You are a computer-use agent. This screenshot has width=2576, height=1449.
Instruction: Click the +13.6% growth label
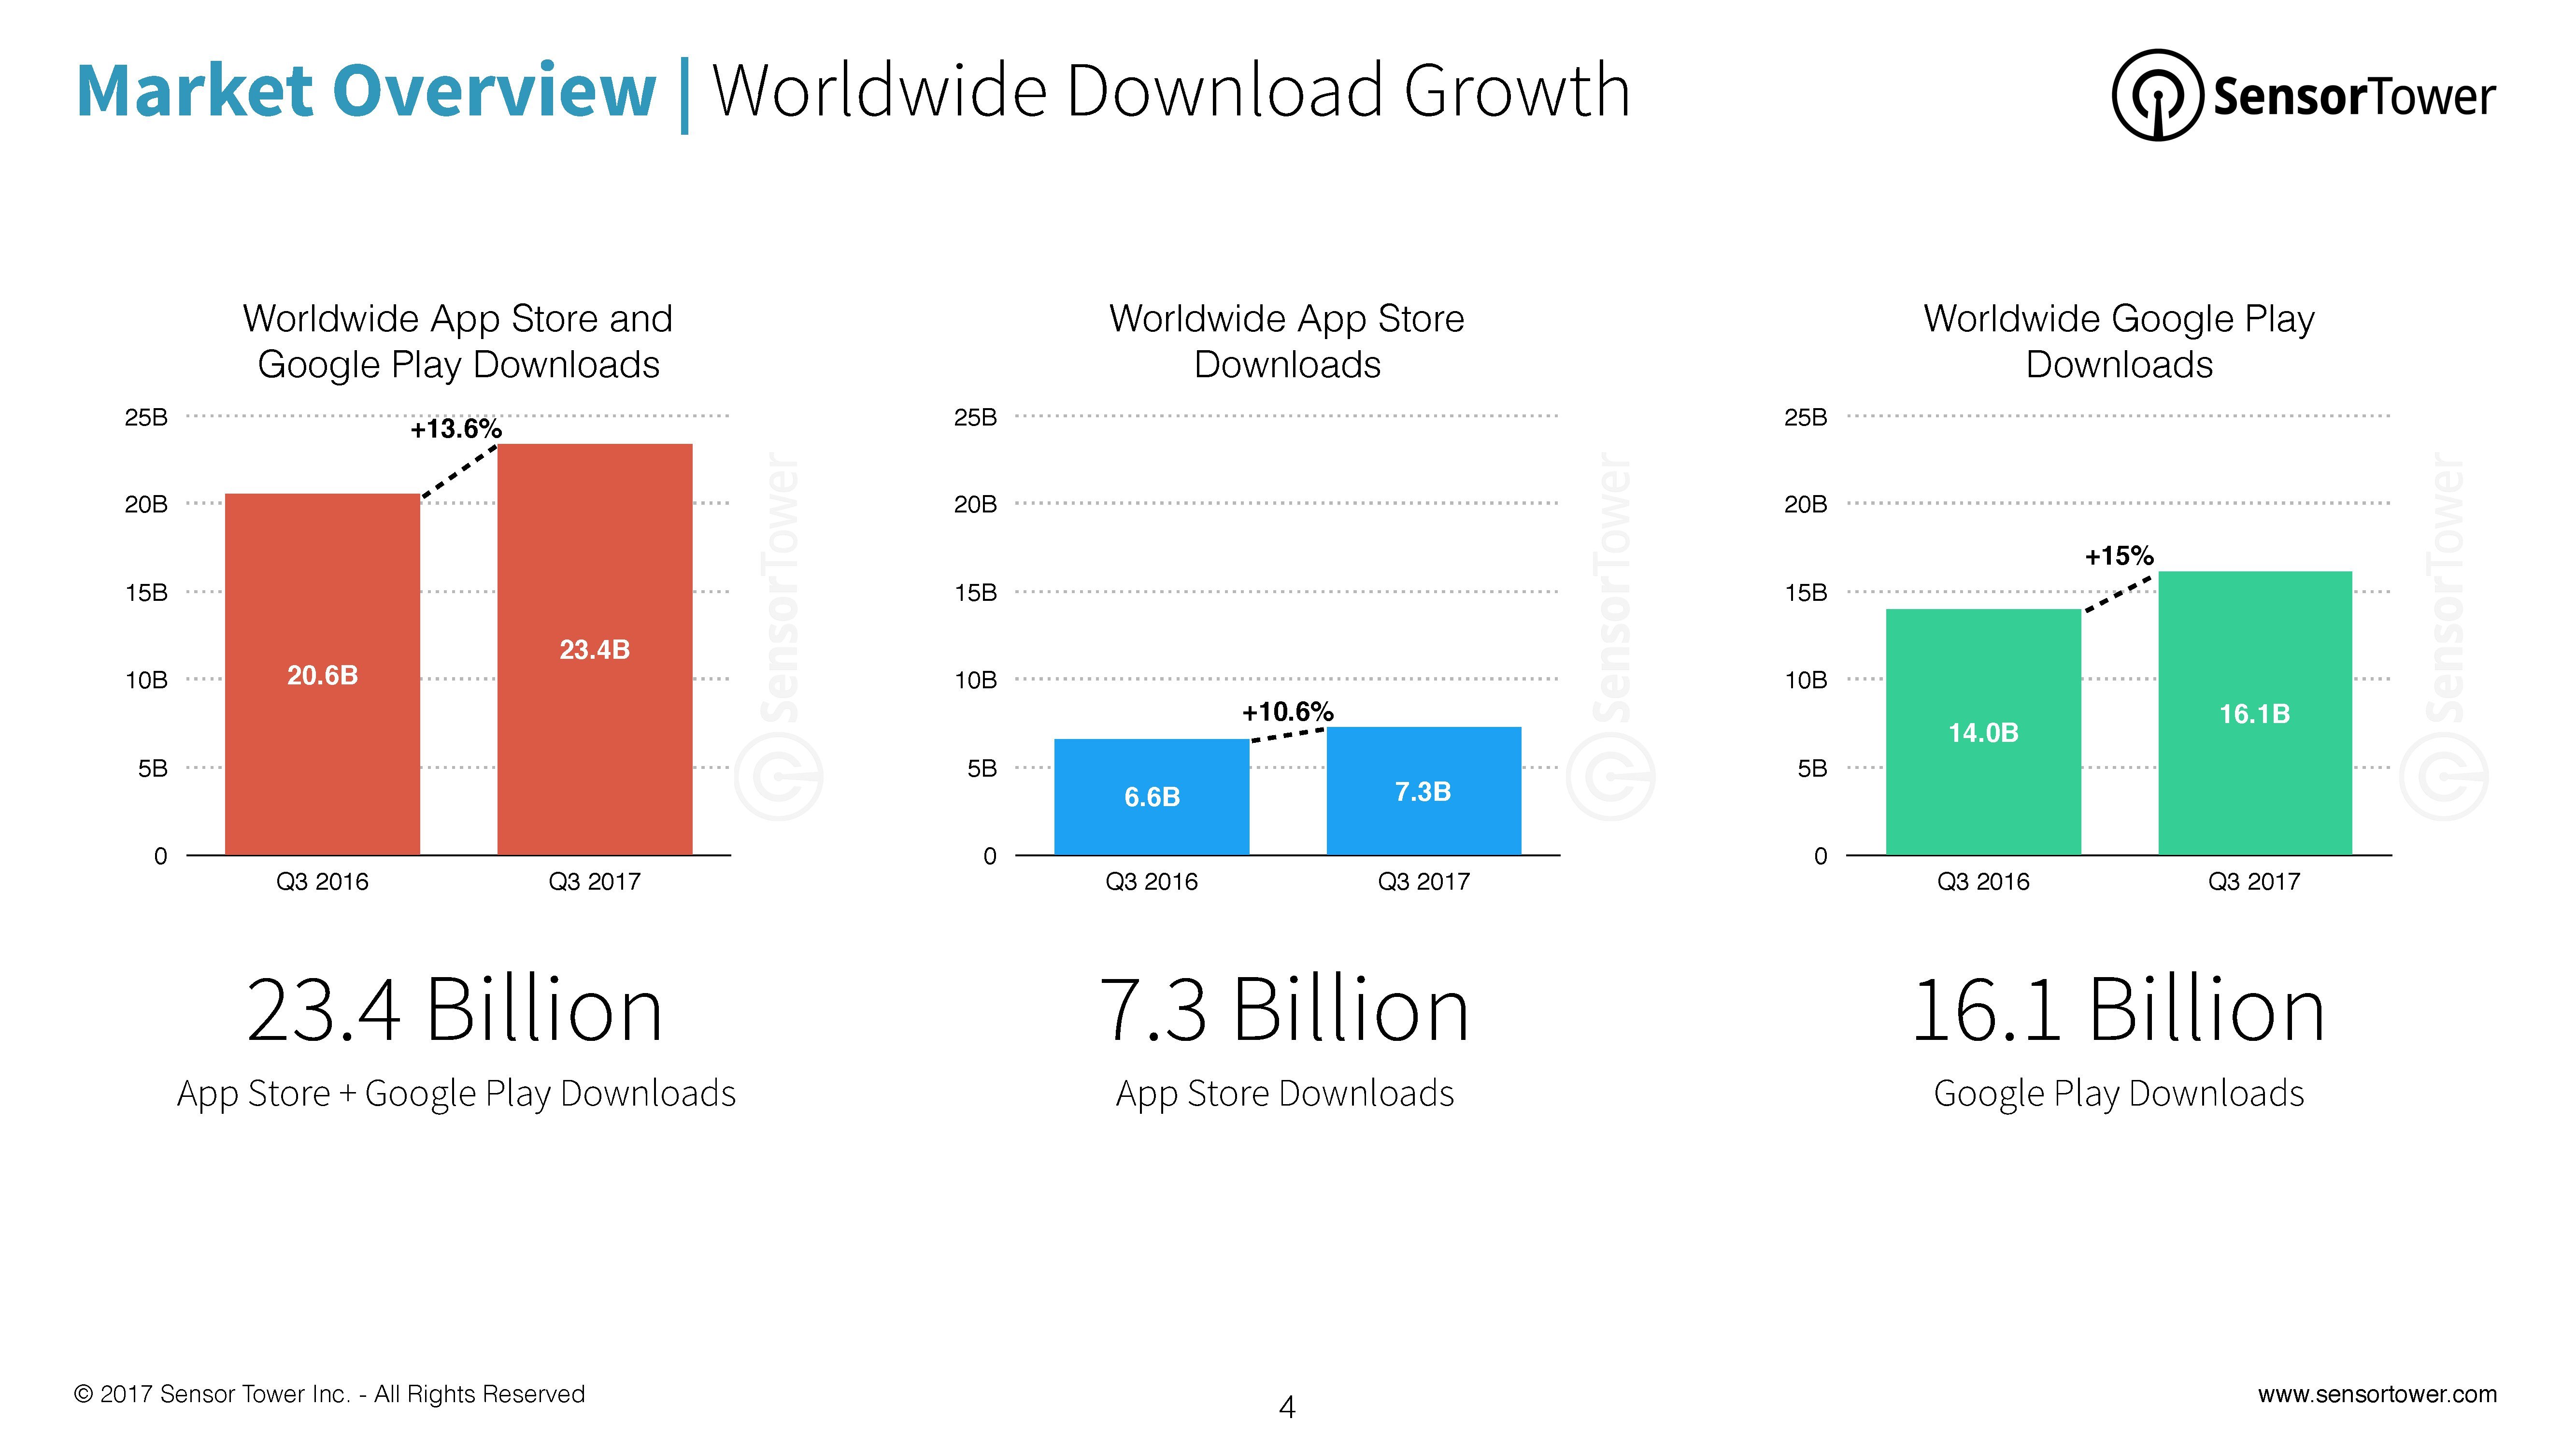[x=456, y=429]
